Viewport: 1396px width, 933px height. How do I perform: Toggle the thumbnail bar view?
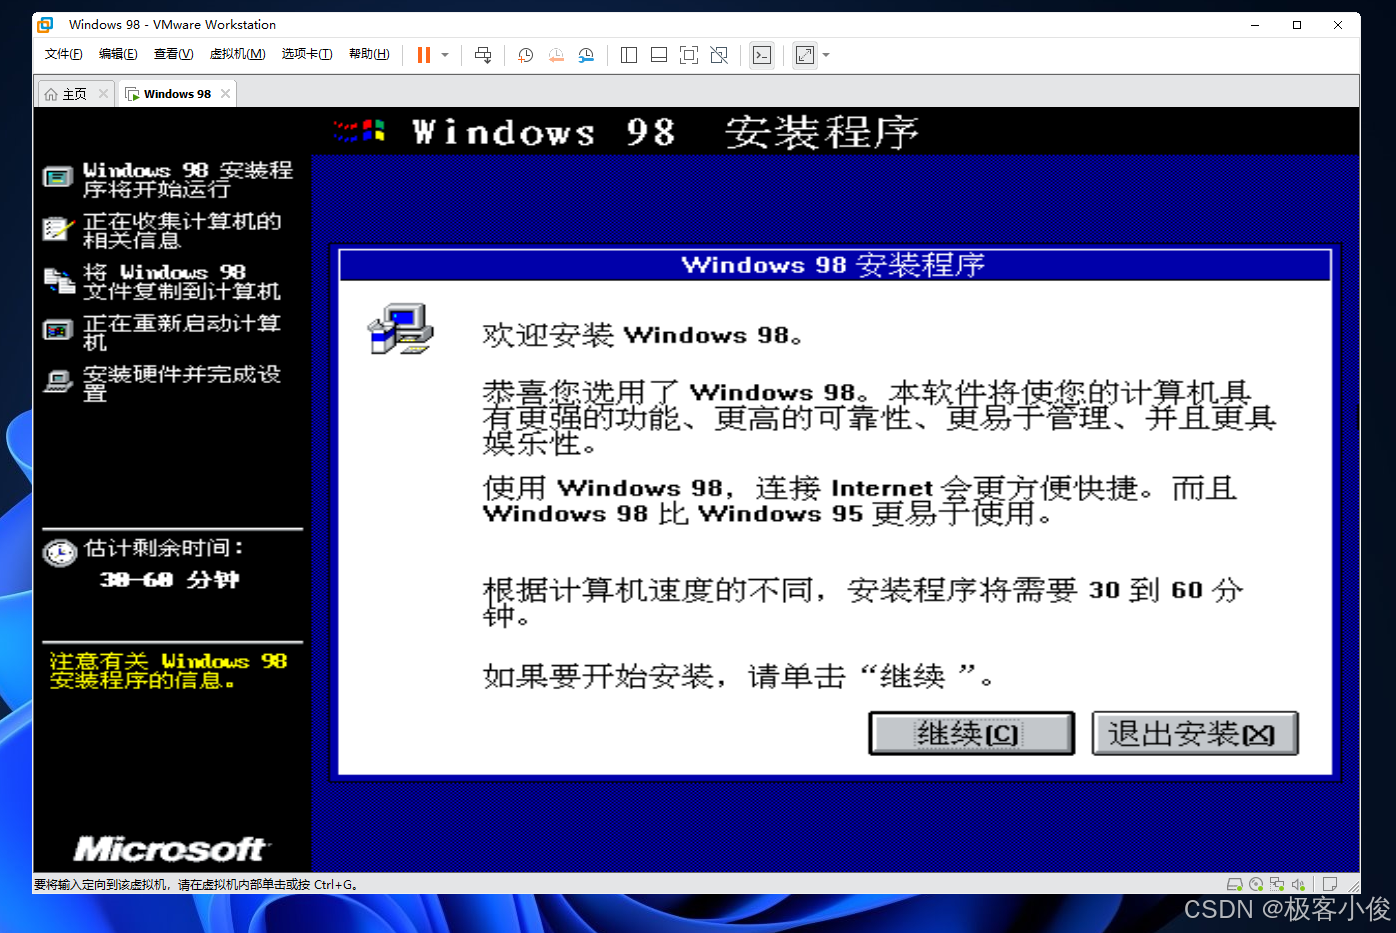click(659, 55)
